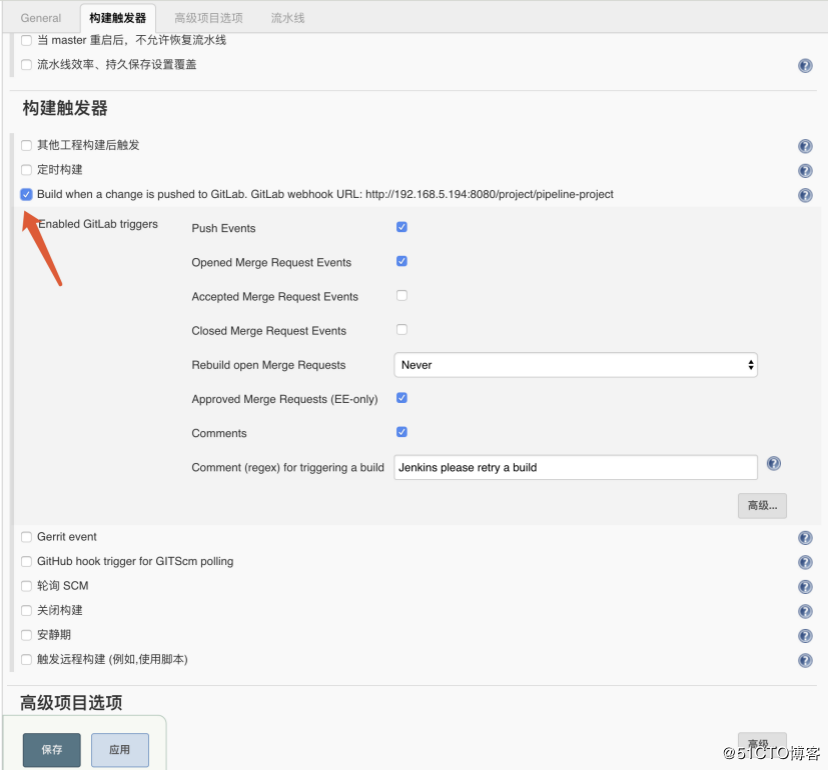Viewport: 830px width, 770px height.
Task: Open help for the GitLab webhook trigger
Action: pos(805,195)
